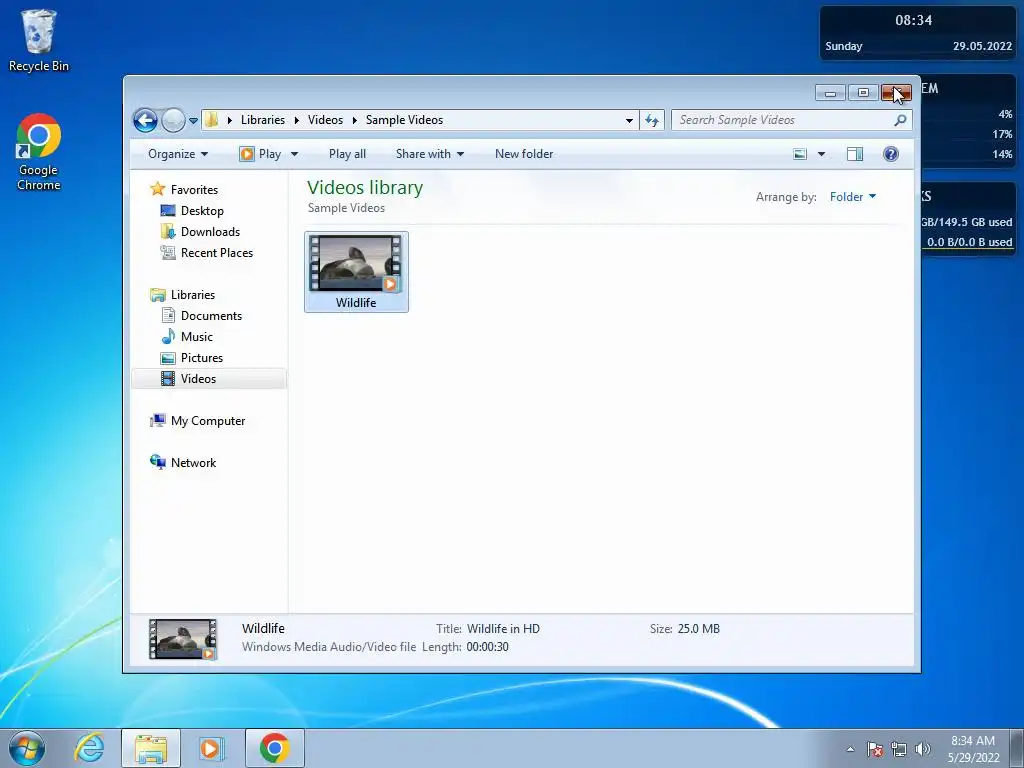Click the Size value 25.0 MB

coord(698,629)
